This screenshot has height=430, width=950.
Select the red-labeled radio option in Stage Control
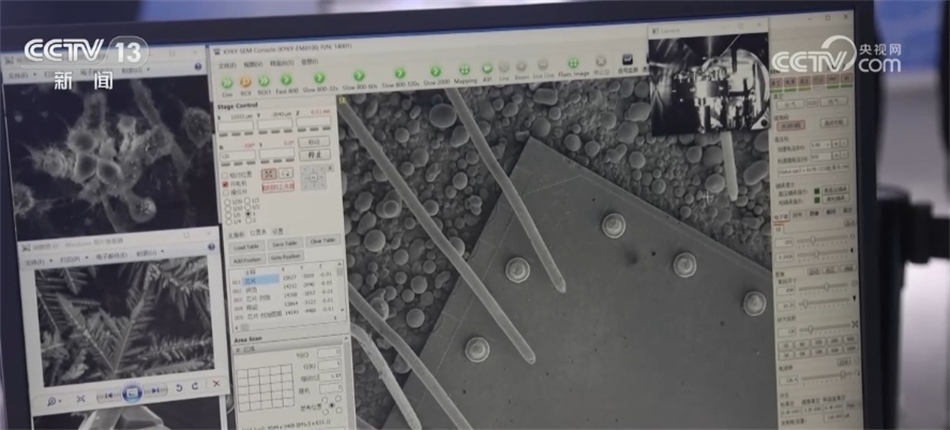point(225,184)
